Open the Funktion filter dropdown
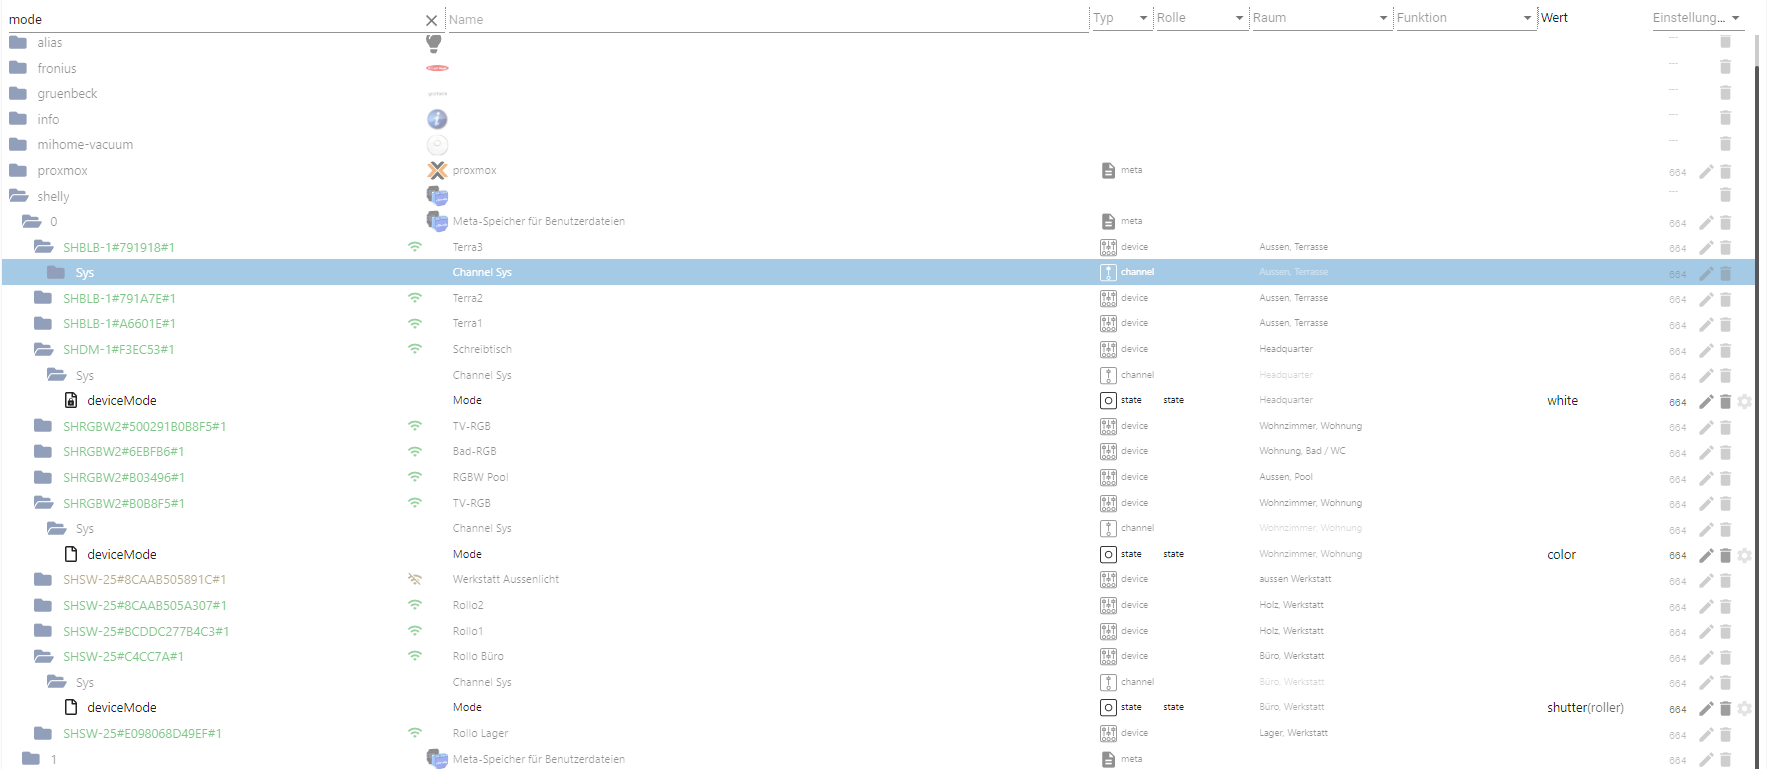The height and width of the screenshot is (769, 1767). [1464, 18]
